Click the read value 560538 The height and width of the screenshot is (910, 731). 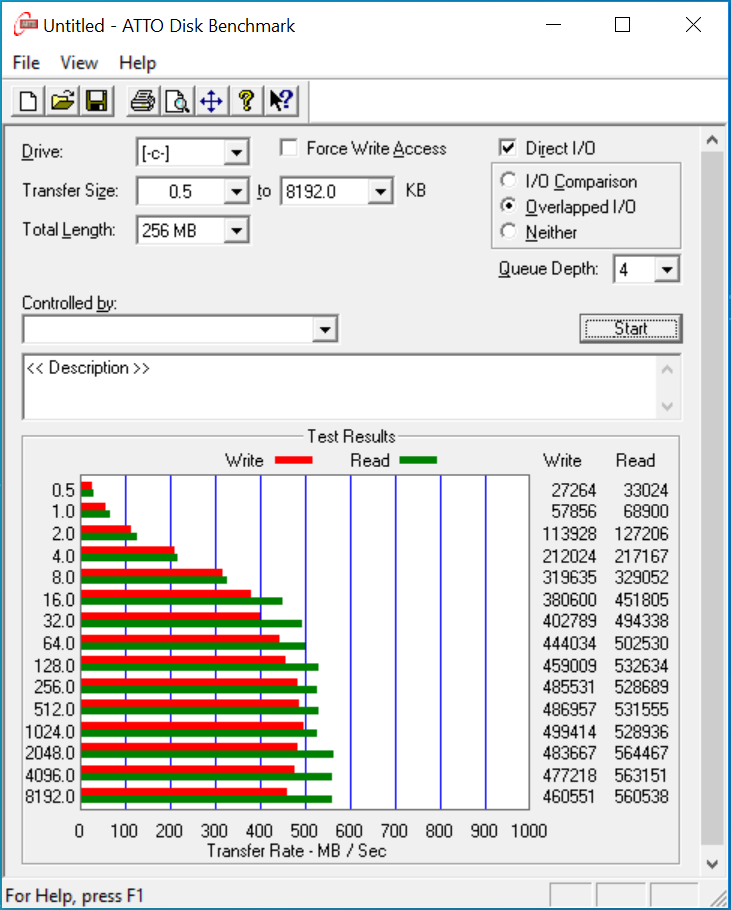click(641, 796)
